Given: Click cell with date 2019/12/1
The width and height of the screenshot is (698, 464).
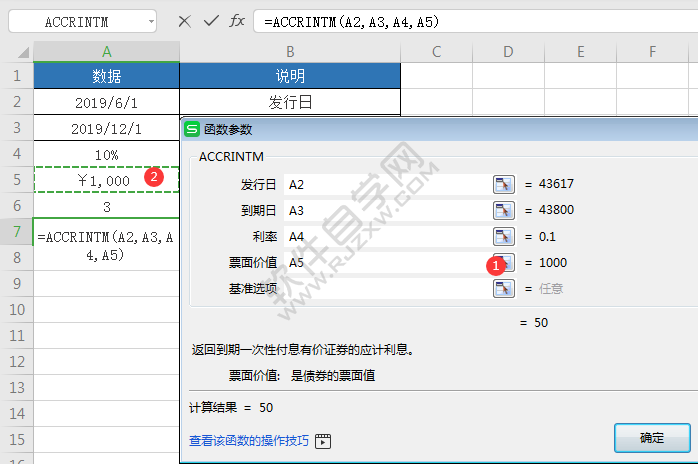Looking at the screenshot, I should pos(106,128).
